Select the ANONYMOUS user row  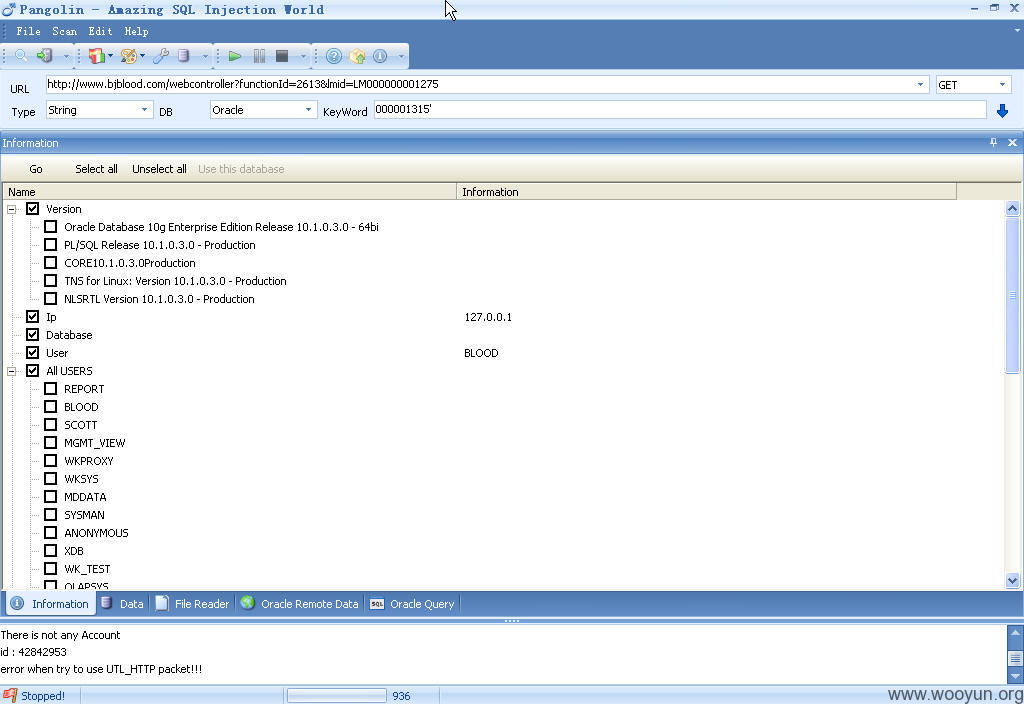[96, 533]
